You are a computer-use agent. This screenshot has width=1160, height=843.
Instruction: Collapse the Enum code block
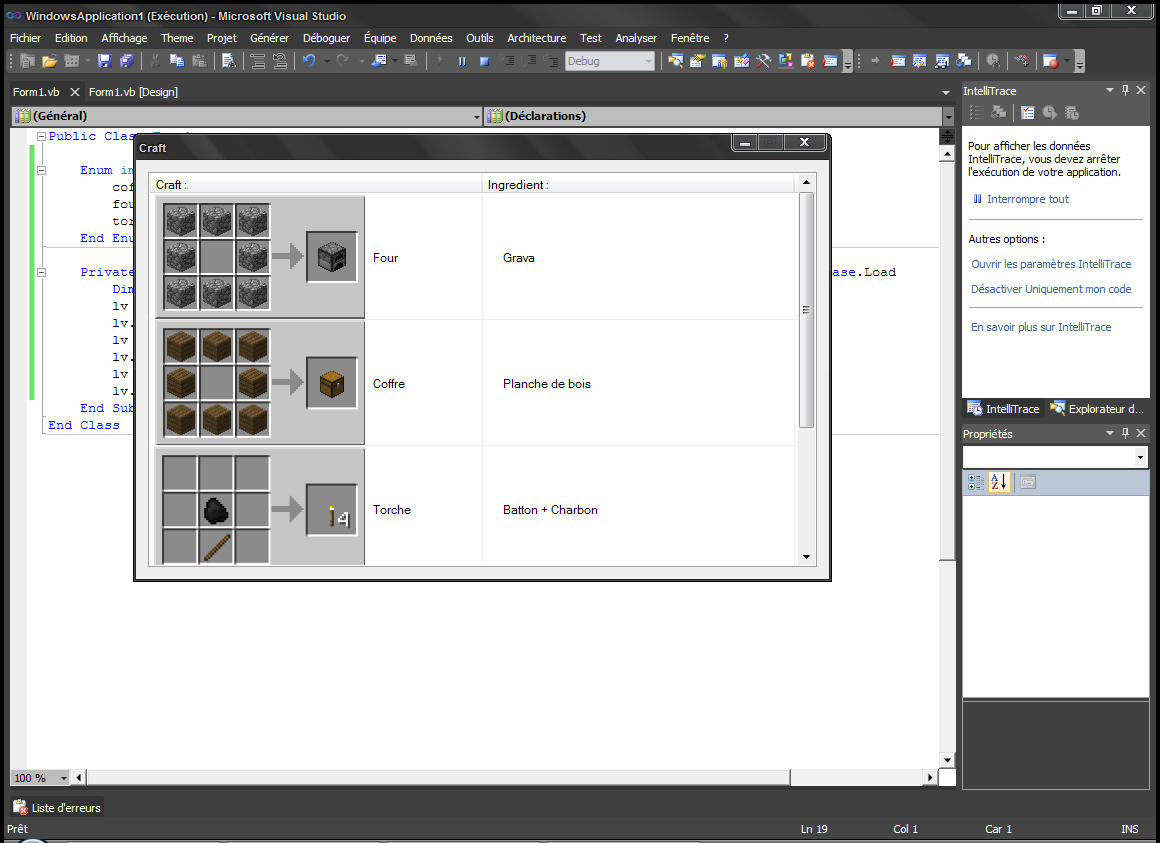pyautogui.click(x=41, y=170)
